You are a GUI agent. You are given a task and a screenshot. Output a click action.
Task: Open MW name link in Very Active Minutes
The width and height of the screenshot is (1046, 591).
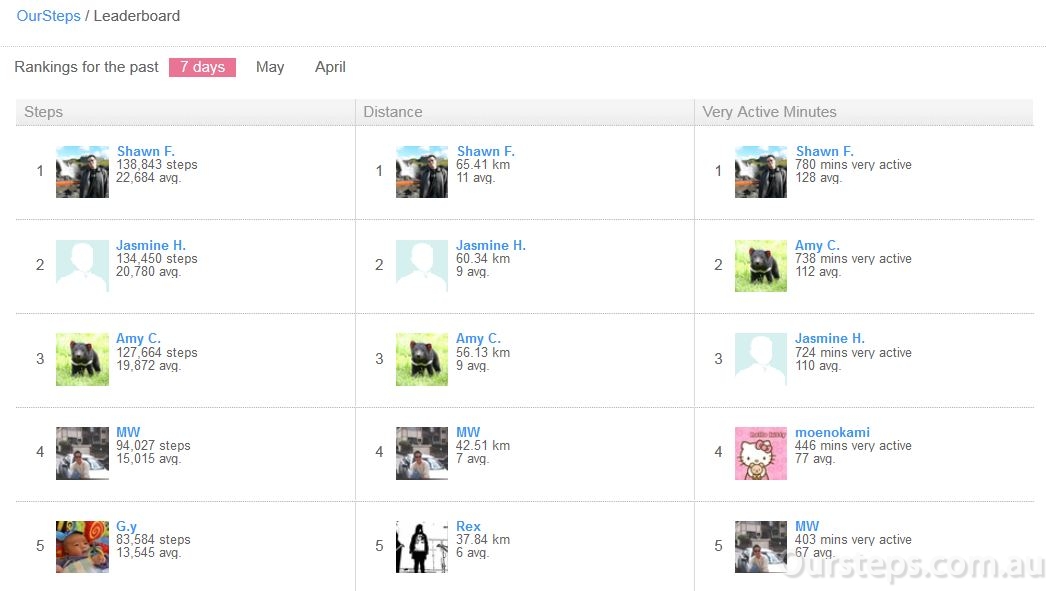coord(807,526)
